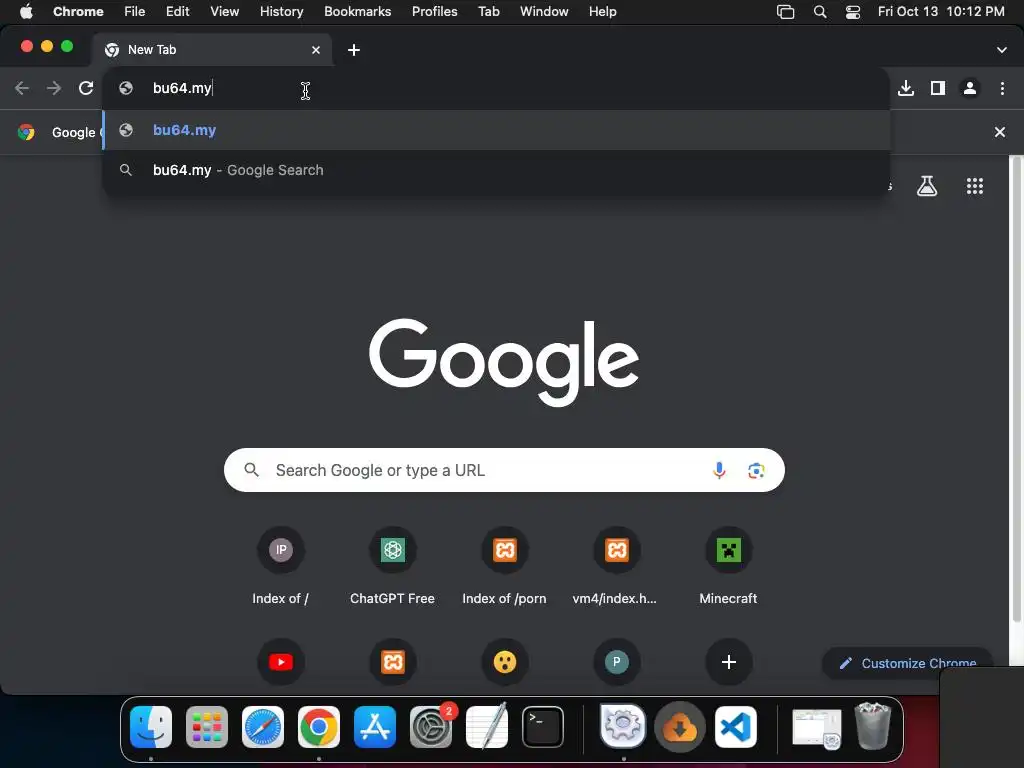Open the surprised emoji shortcut tile
Screen dimensions: 1024x768
pyautogui.click(x=504, y=662)
